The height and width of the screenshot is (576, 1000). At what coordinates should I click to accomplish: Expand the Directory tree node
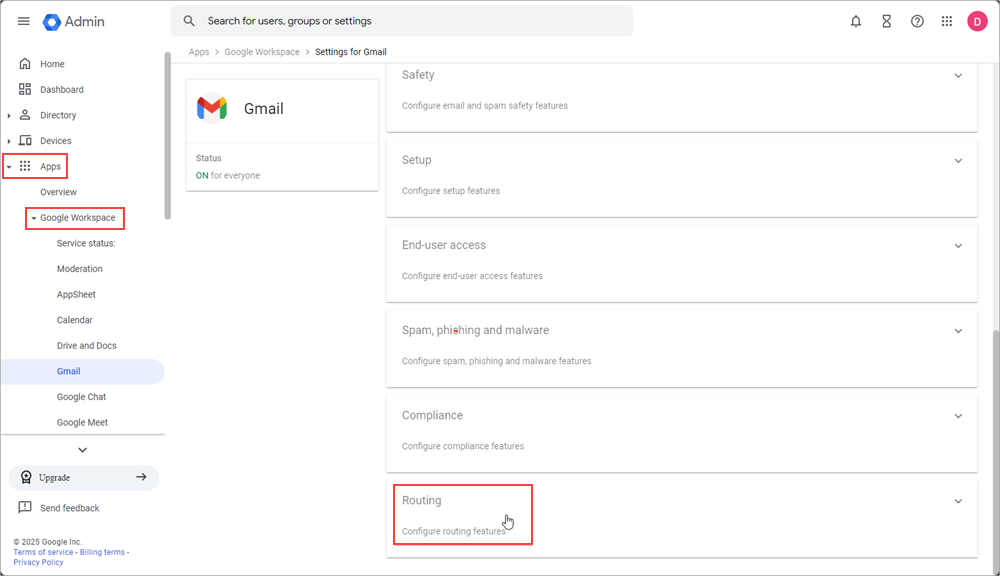pos(9,116)
